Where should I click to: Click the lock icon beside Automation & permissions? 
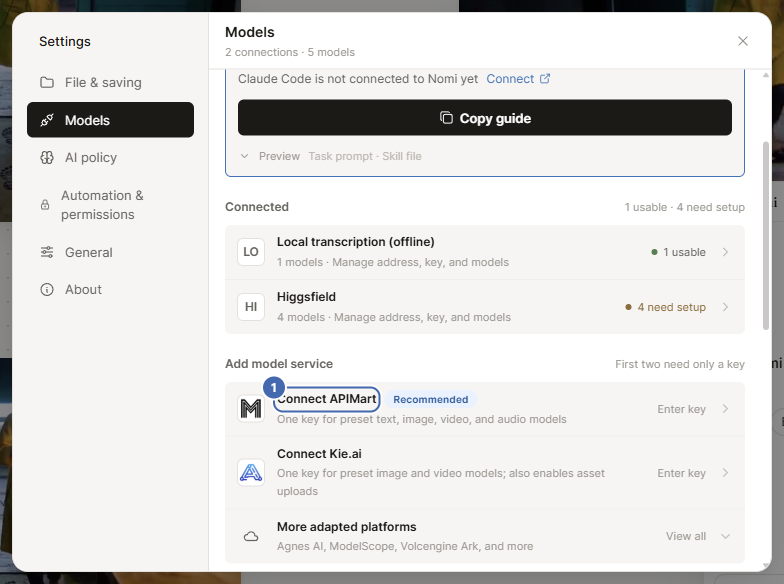tap(45, 205)
